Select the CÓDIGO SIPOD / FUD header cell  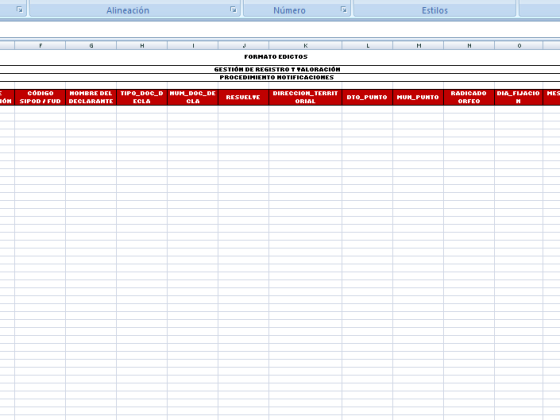tap(40, 97)
